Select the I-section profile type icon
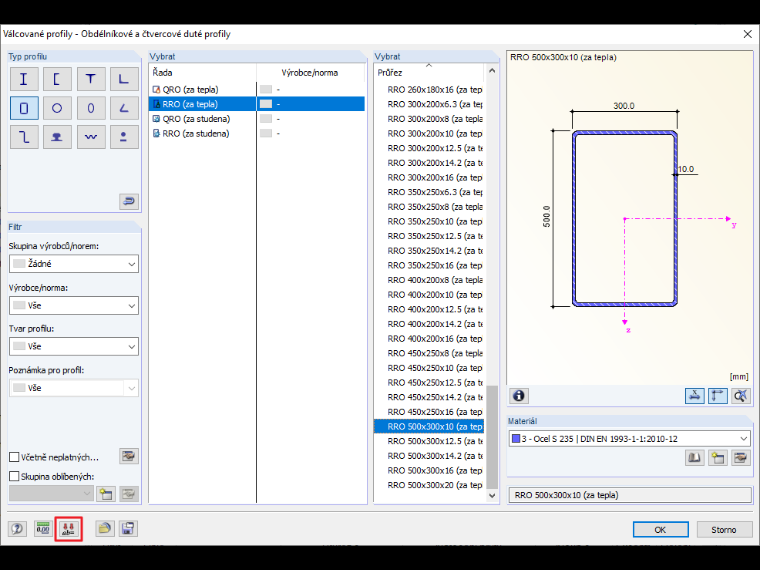The height and width of the screenshot is (570, 760). pos(24,79)
